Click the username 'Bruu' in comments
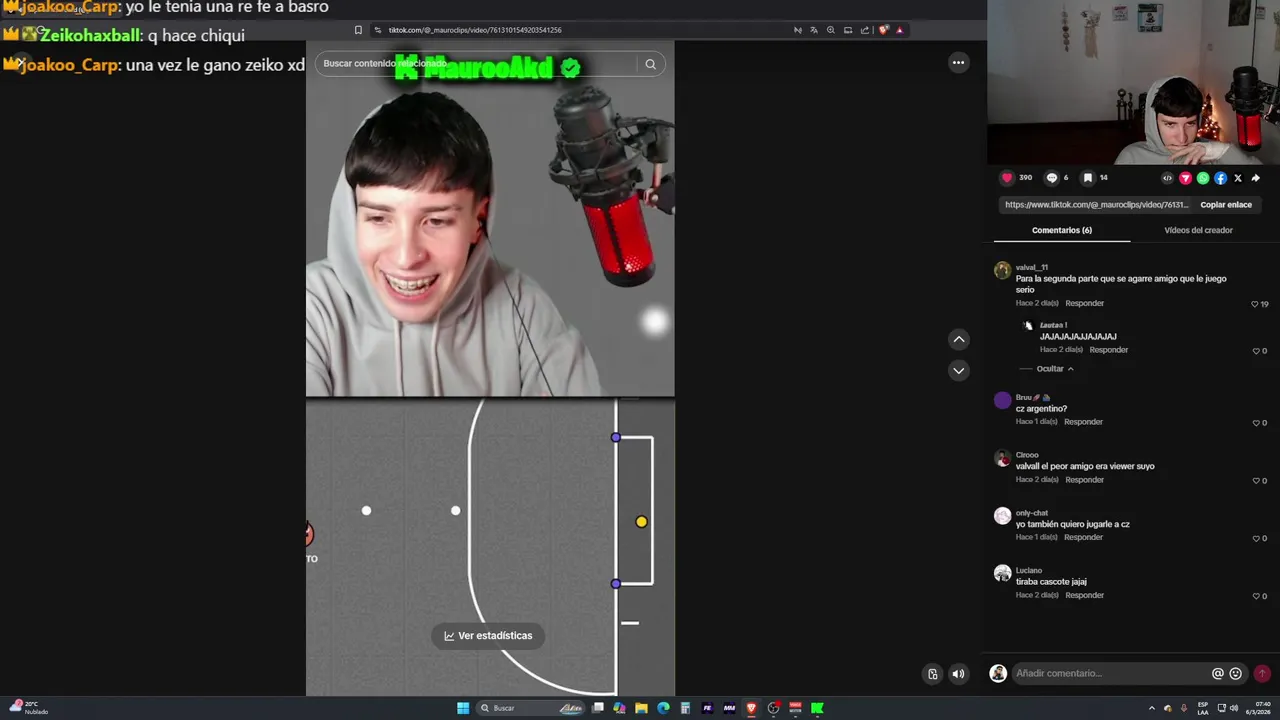The width and height of the screenshot is (1280, 720). pyautogui.click(x=1023, y=398)
